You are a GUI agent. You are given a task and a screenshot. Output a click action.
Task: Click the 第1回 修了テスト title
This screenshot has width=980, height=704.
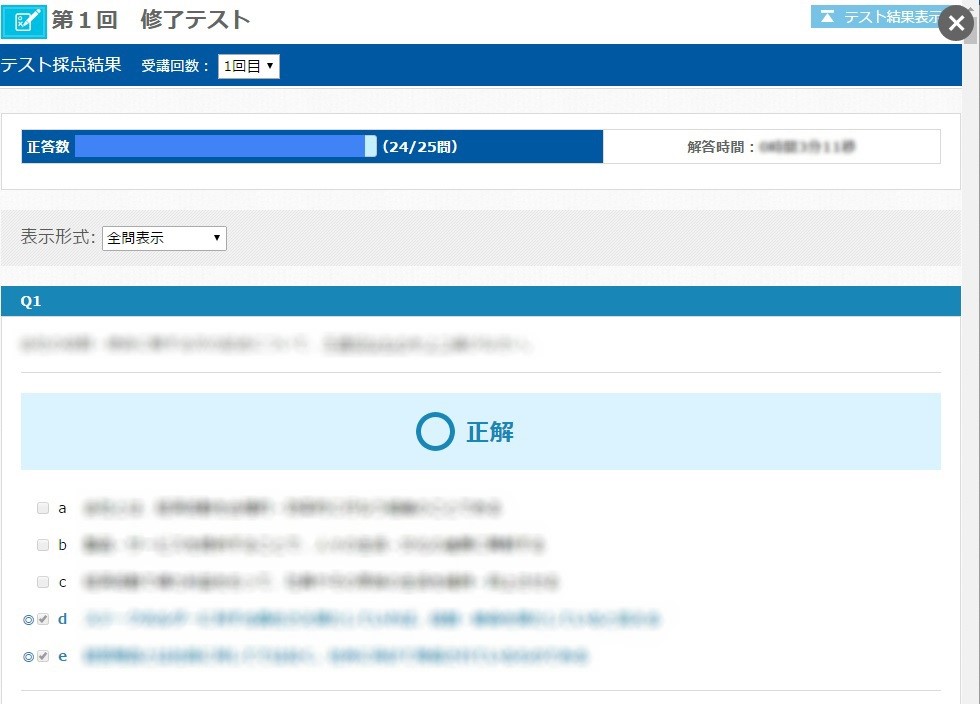pyautogui.click(x=151, y=20)
